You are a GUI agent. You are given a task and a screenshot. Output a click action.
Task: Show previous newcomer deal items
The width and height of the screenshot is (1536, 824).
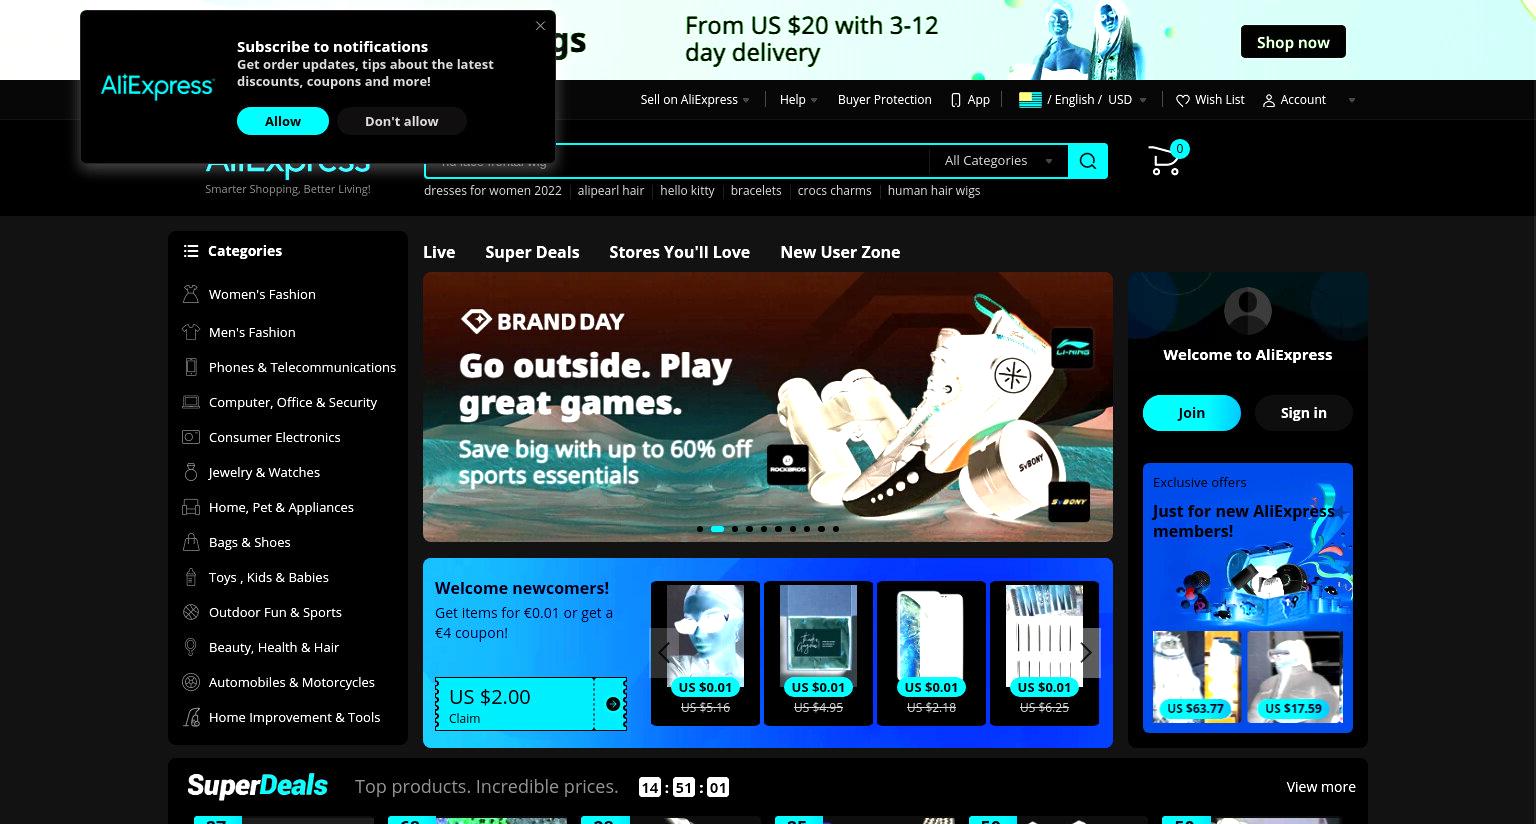664,653
